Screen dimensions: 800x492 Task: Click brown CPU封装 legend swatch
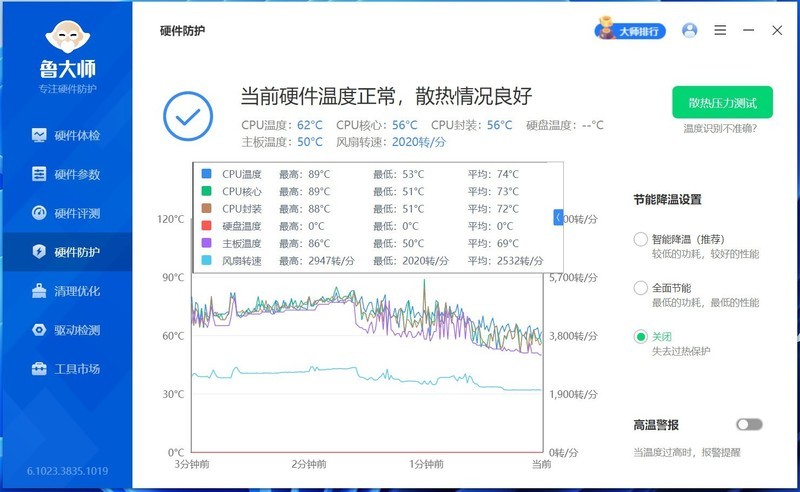tap(206, 208)
